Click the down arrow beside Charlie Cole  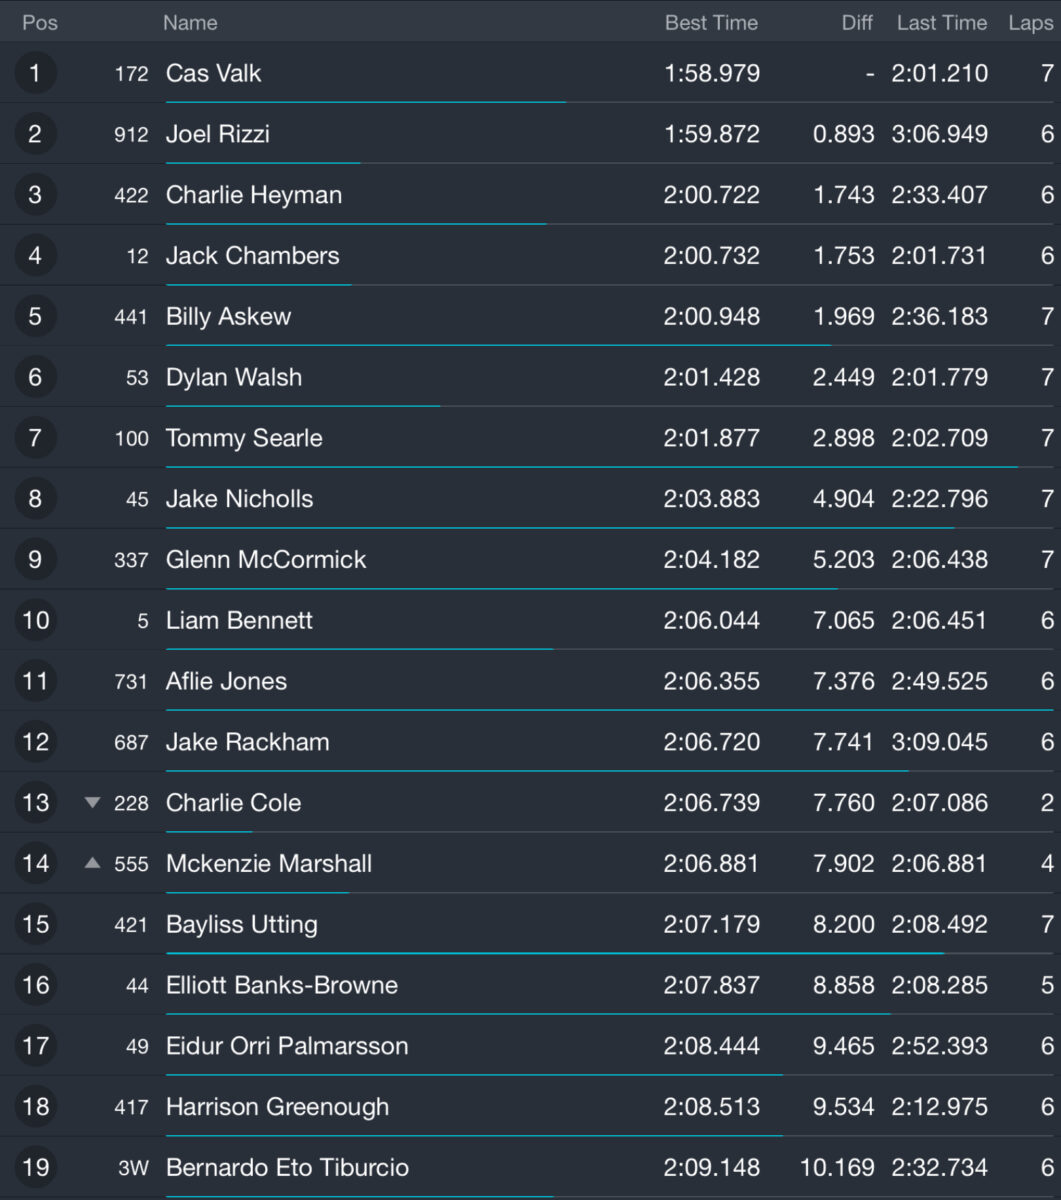click(93, 802)
